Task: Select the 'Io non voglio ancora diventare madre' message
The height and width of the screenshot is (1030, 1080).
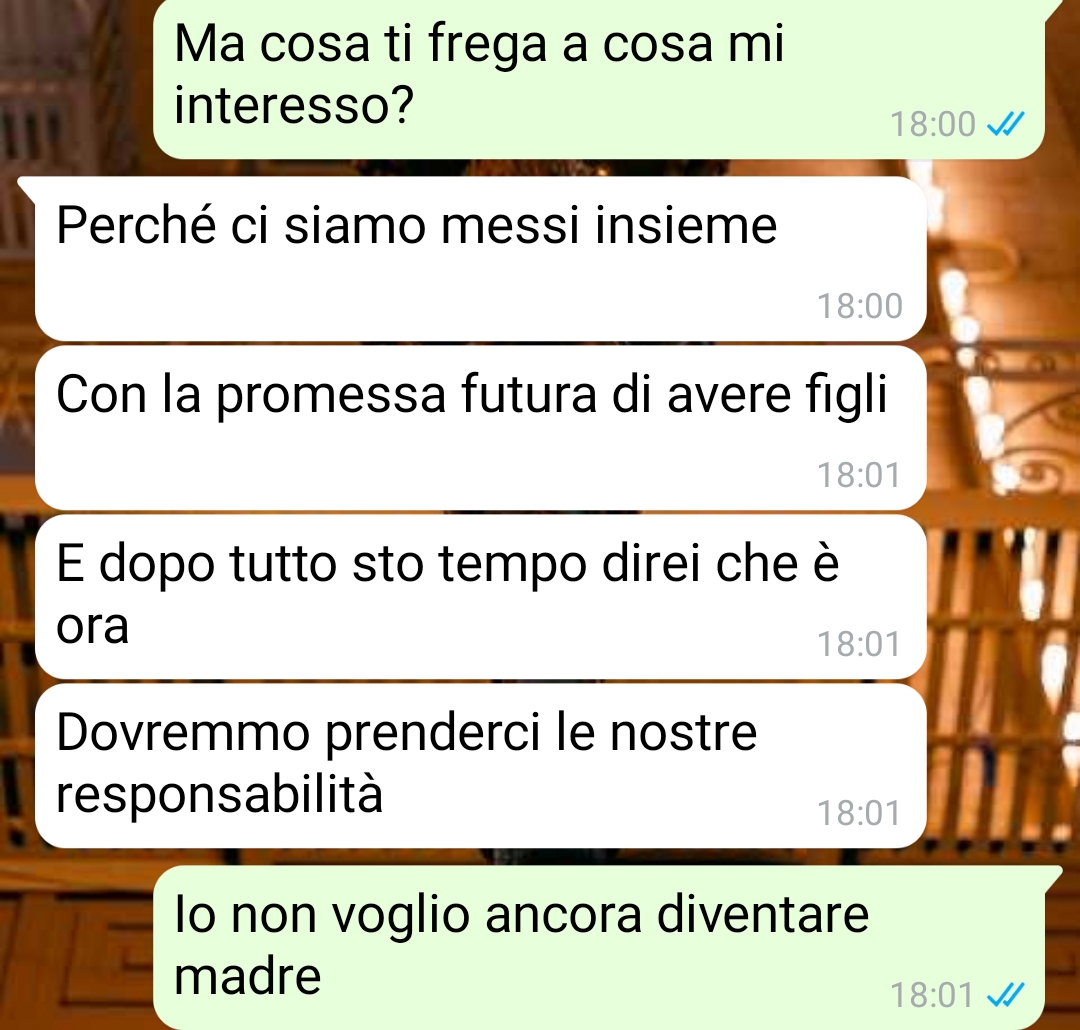Action: 598,948
